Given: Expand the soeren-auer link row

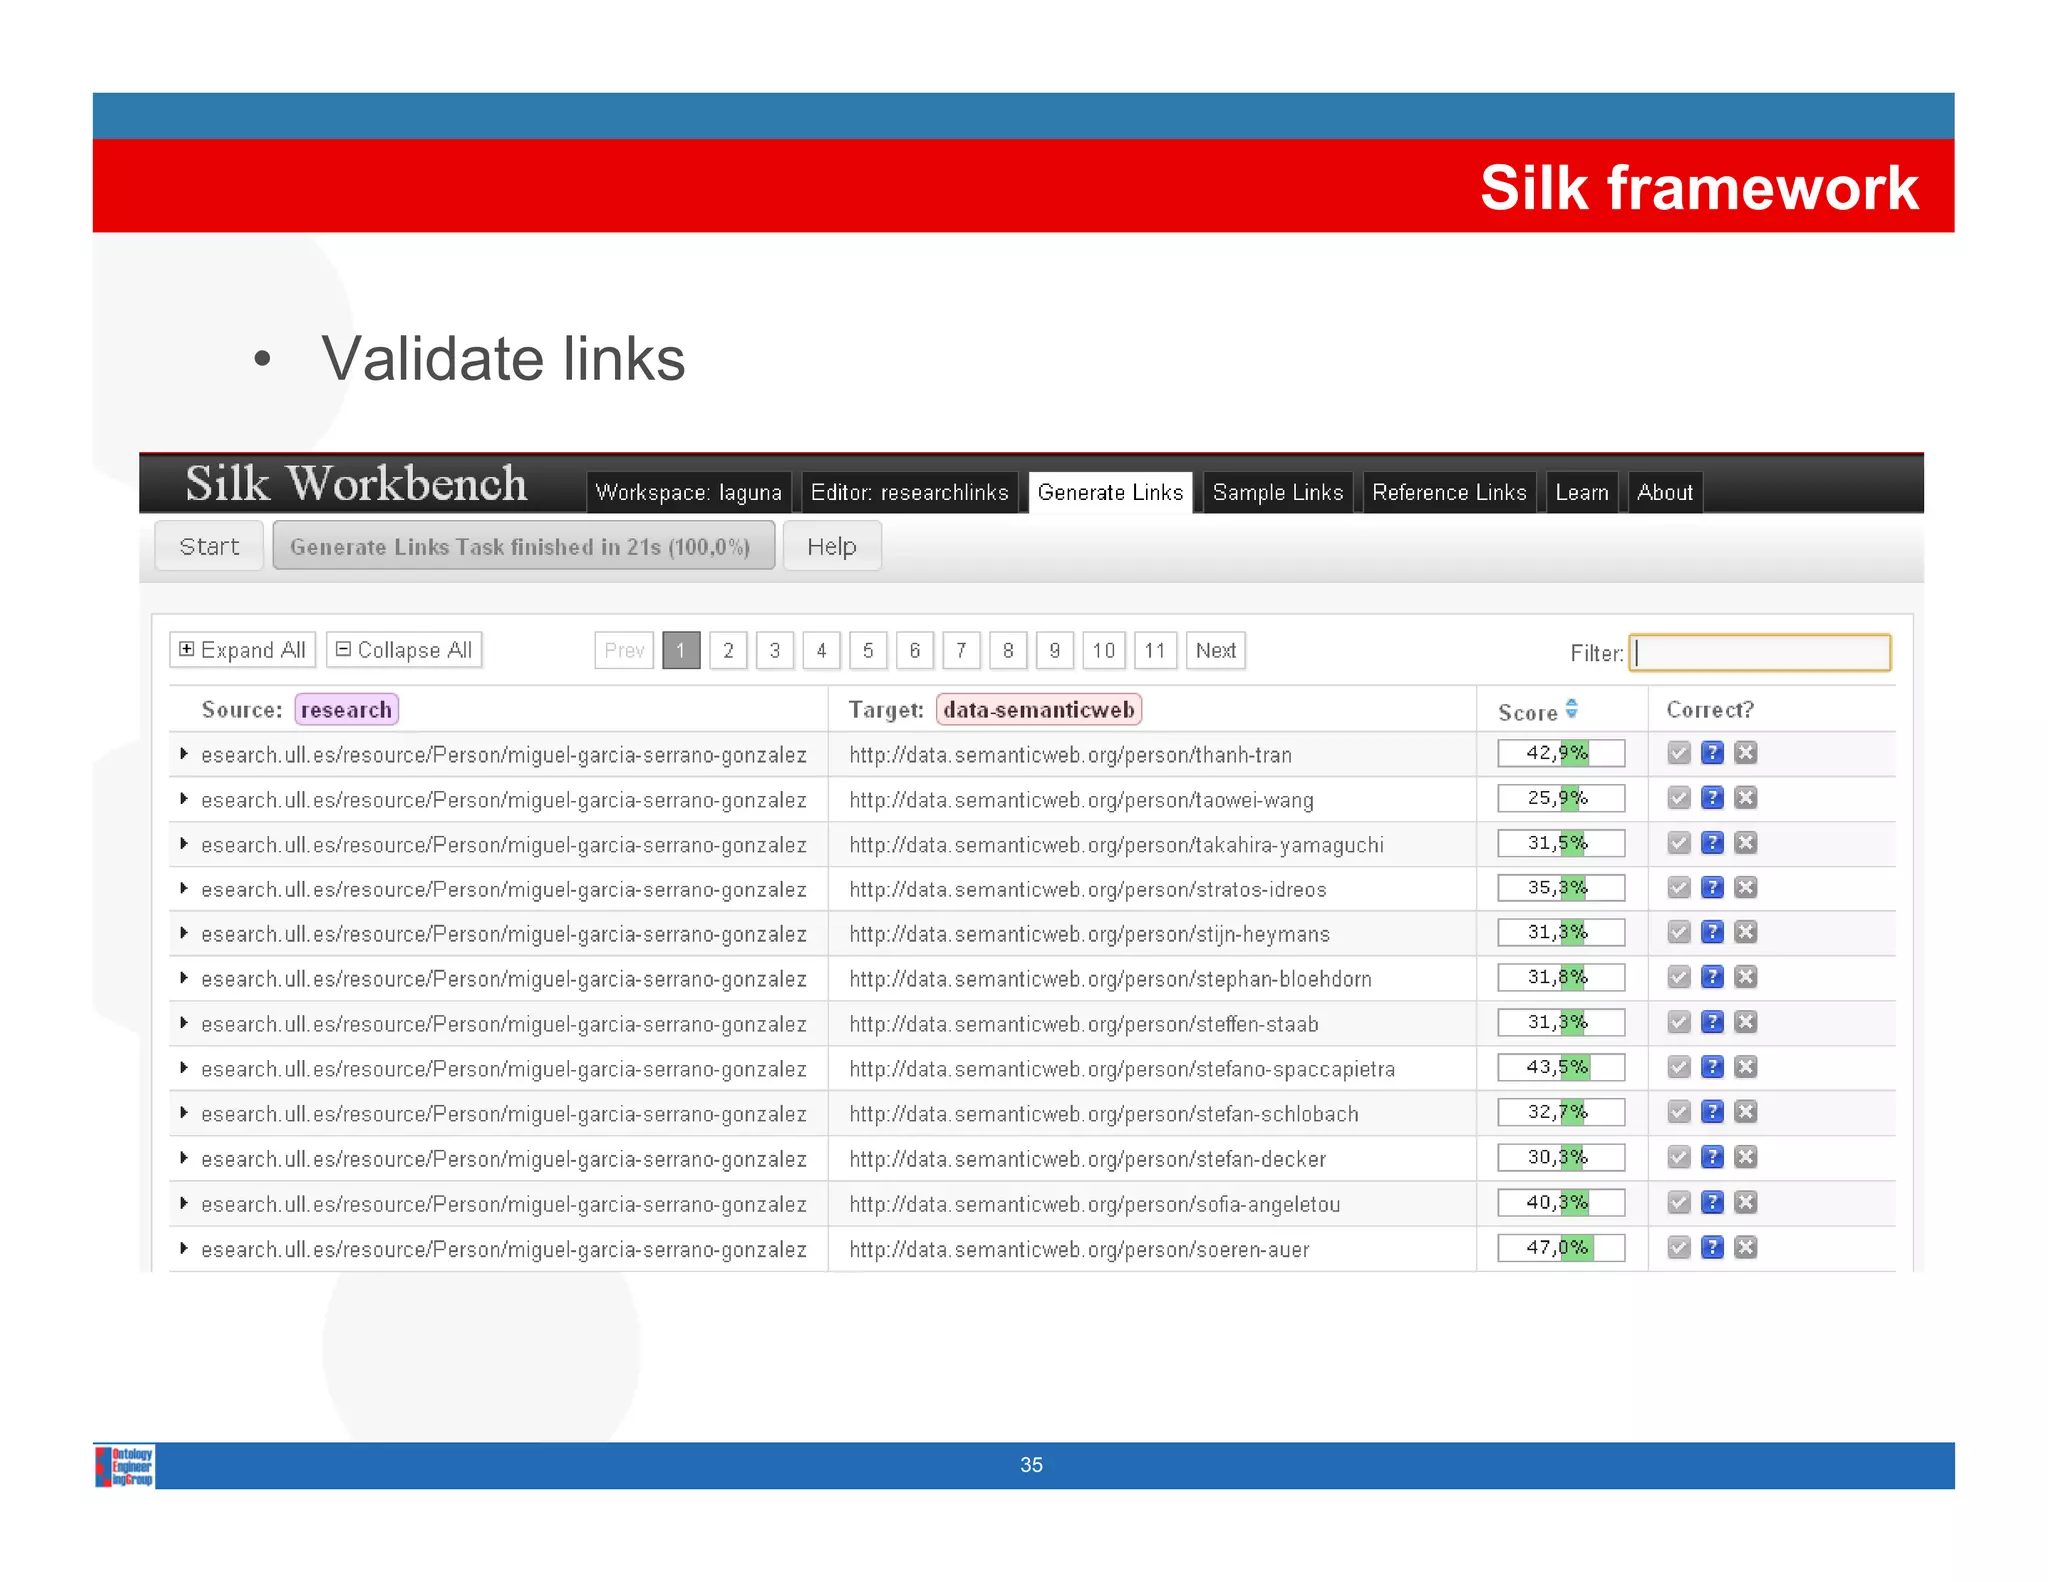Looking at the screenshot, I should (x=184, y=1248).
